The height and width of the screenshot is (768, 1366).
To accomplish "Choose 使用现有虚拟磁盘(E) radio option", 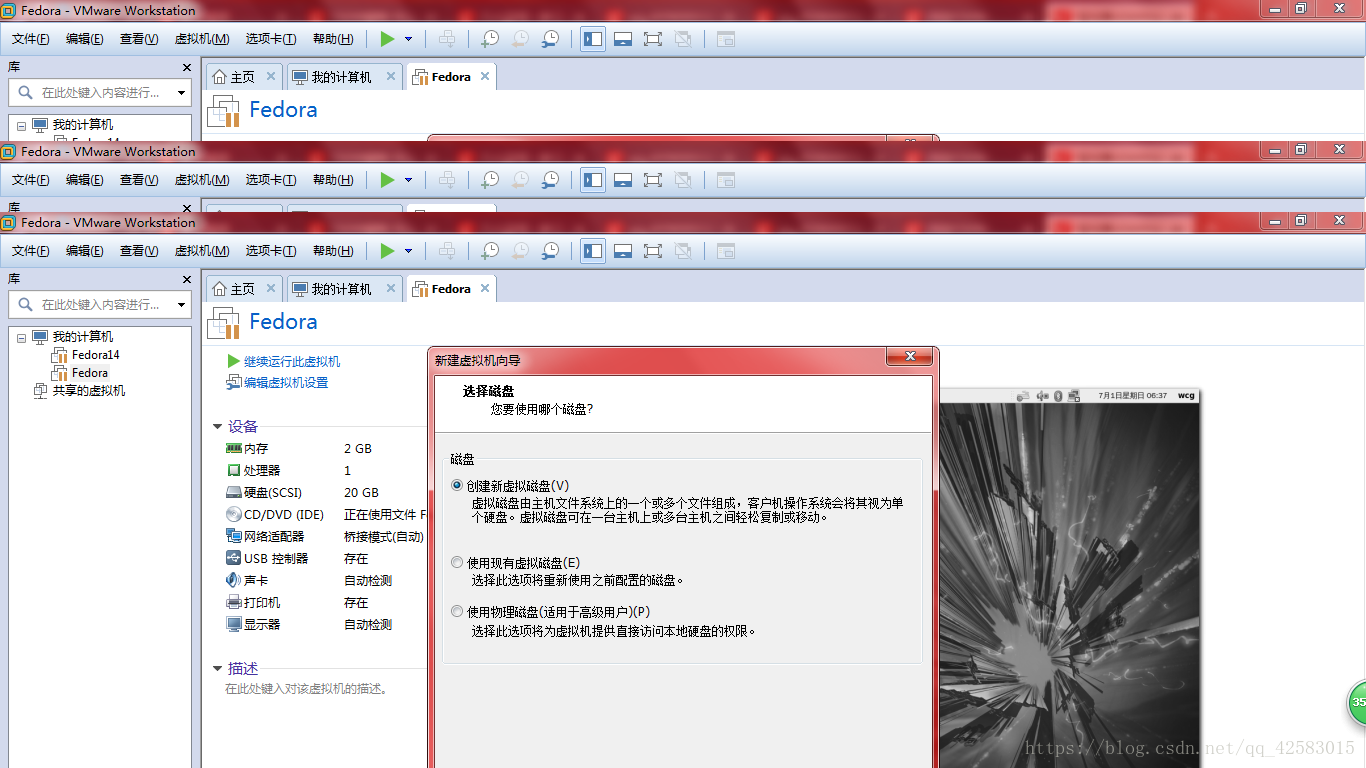I will tap(457, 562).
